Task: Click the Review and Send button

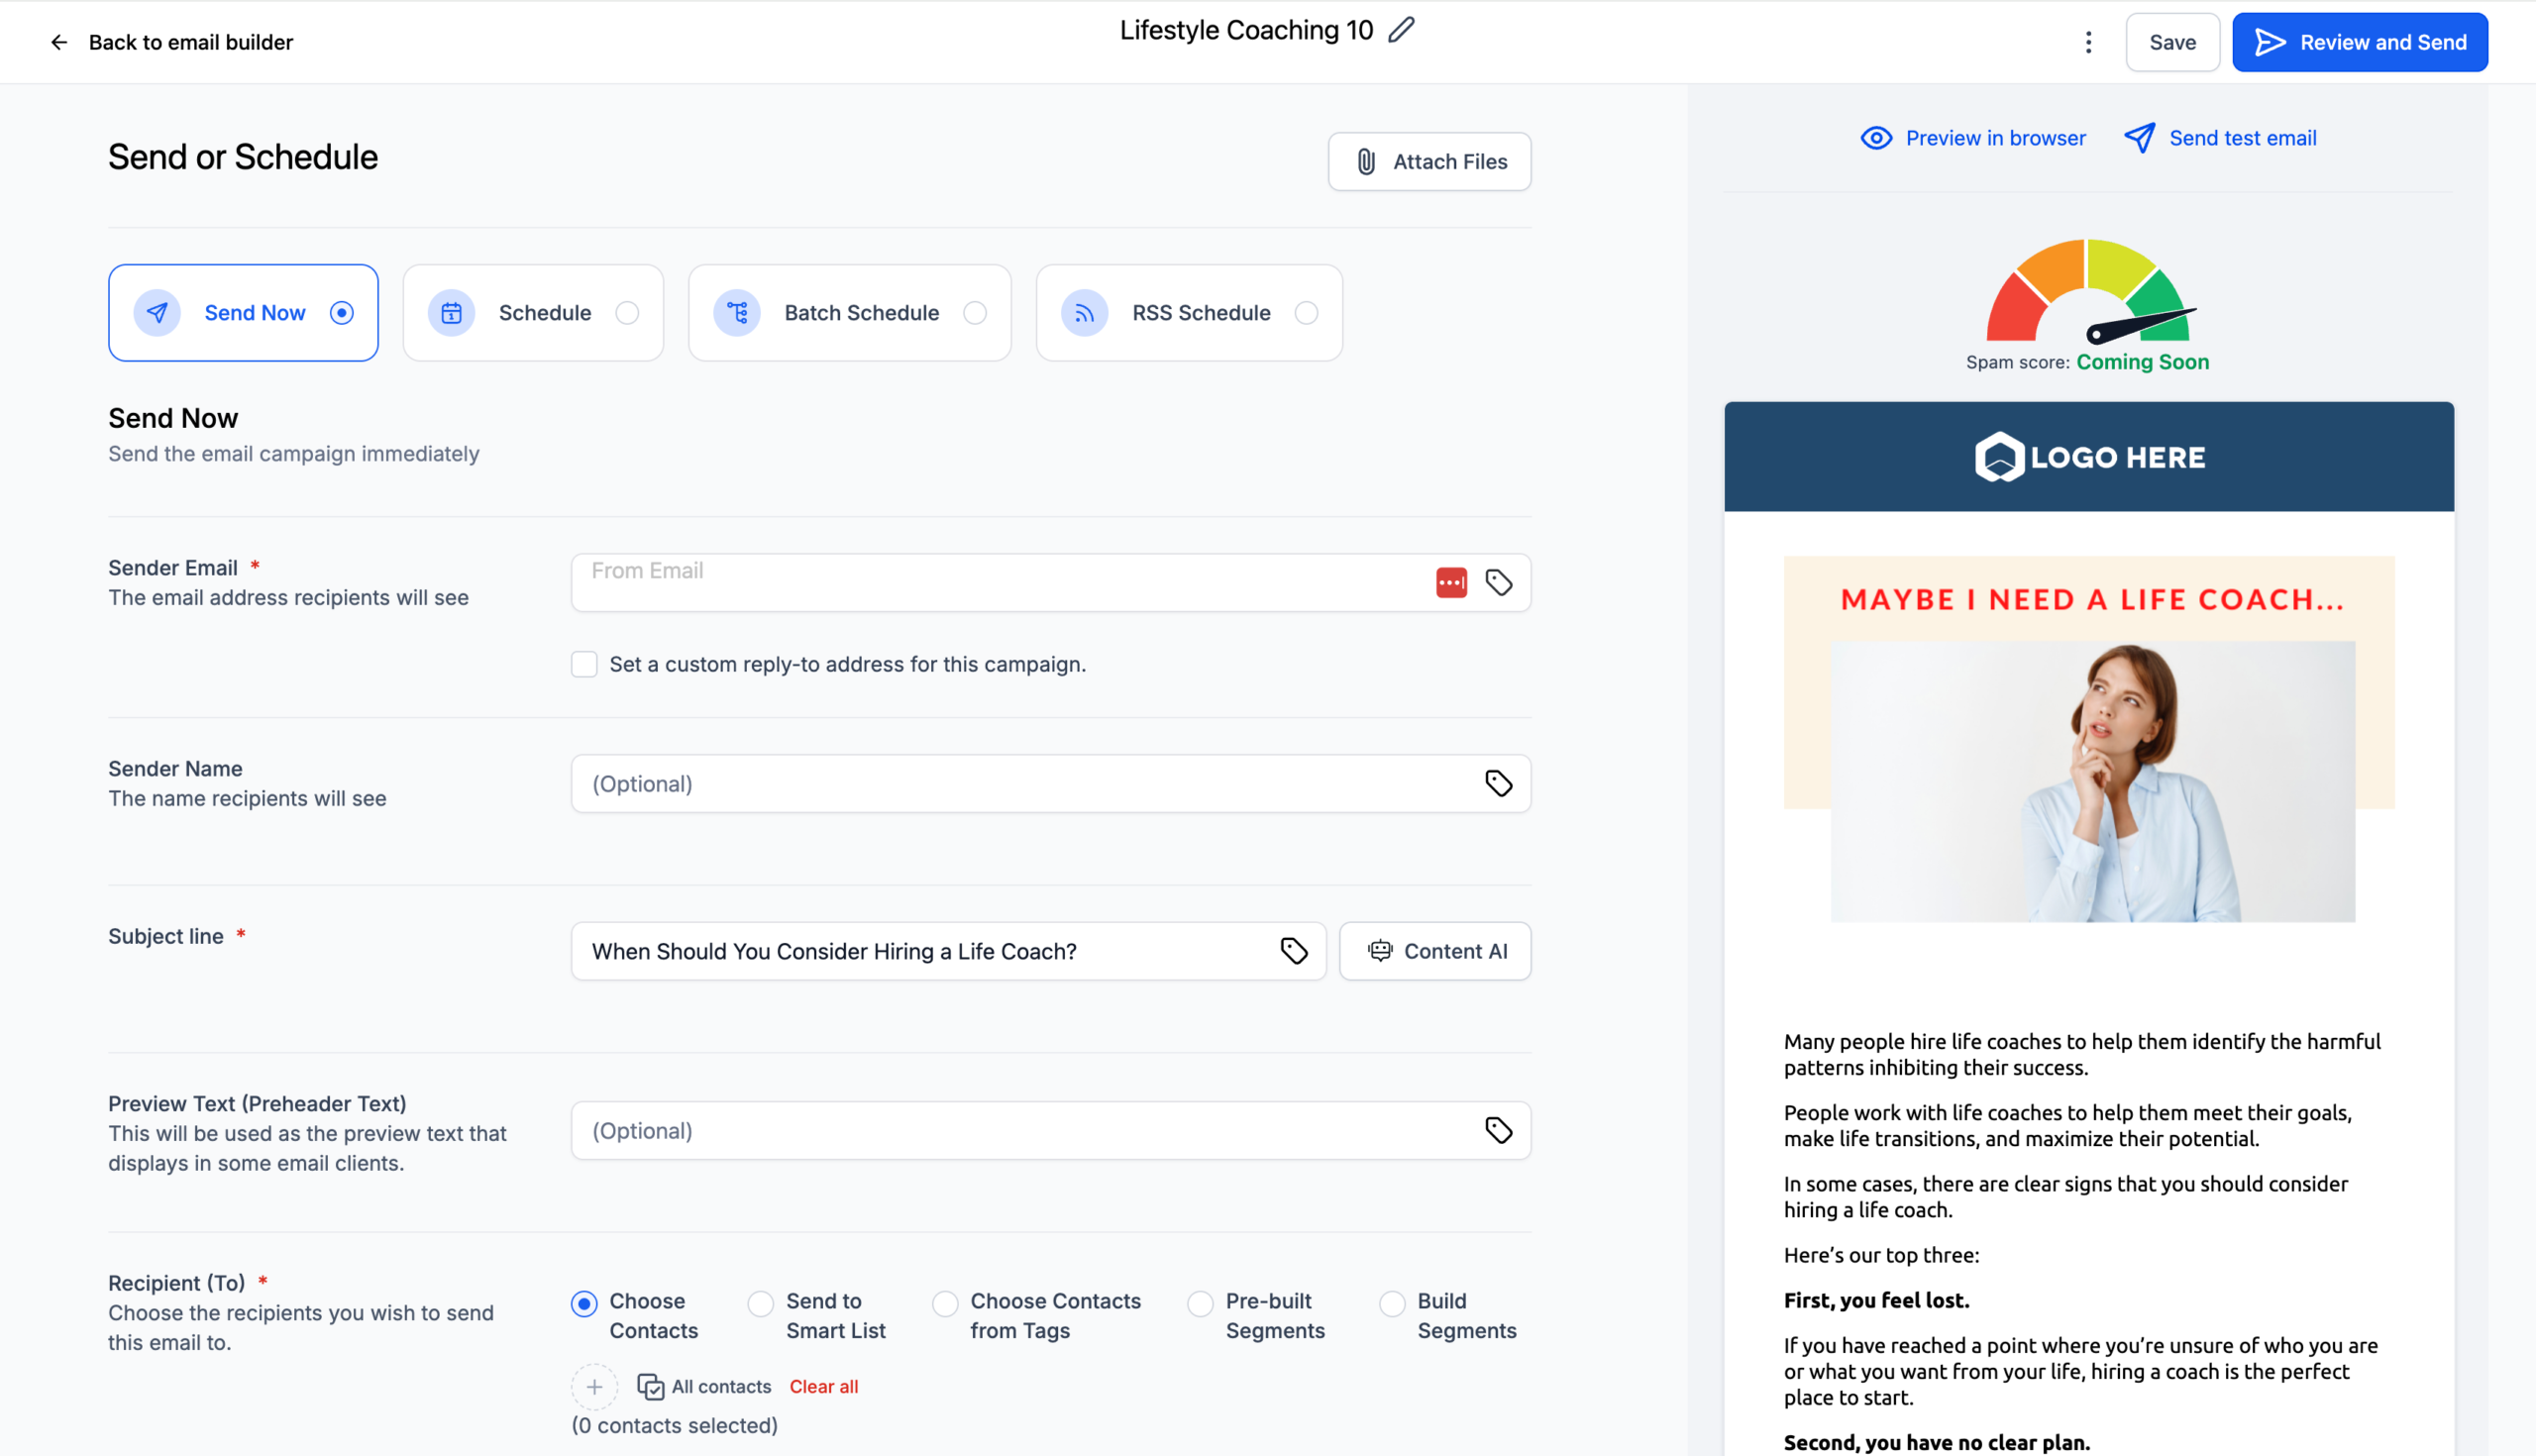Action: [x=2359, y=42]
